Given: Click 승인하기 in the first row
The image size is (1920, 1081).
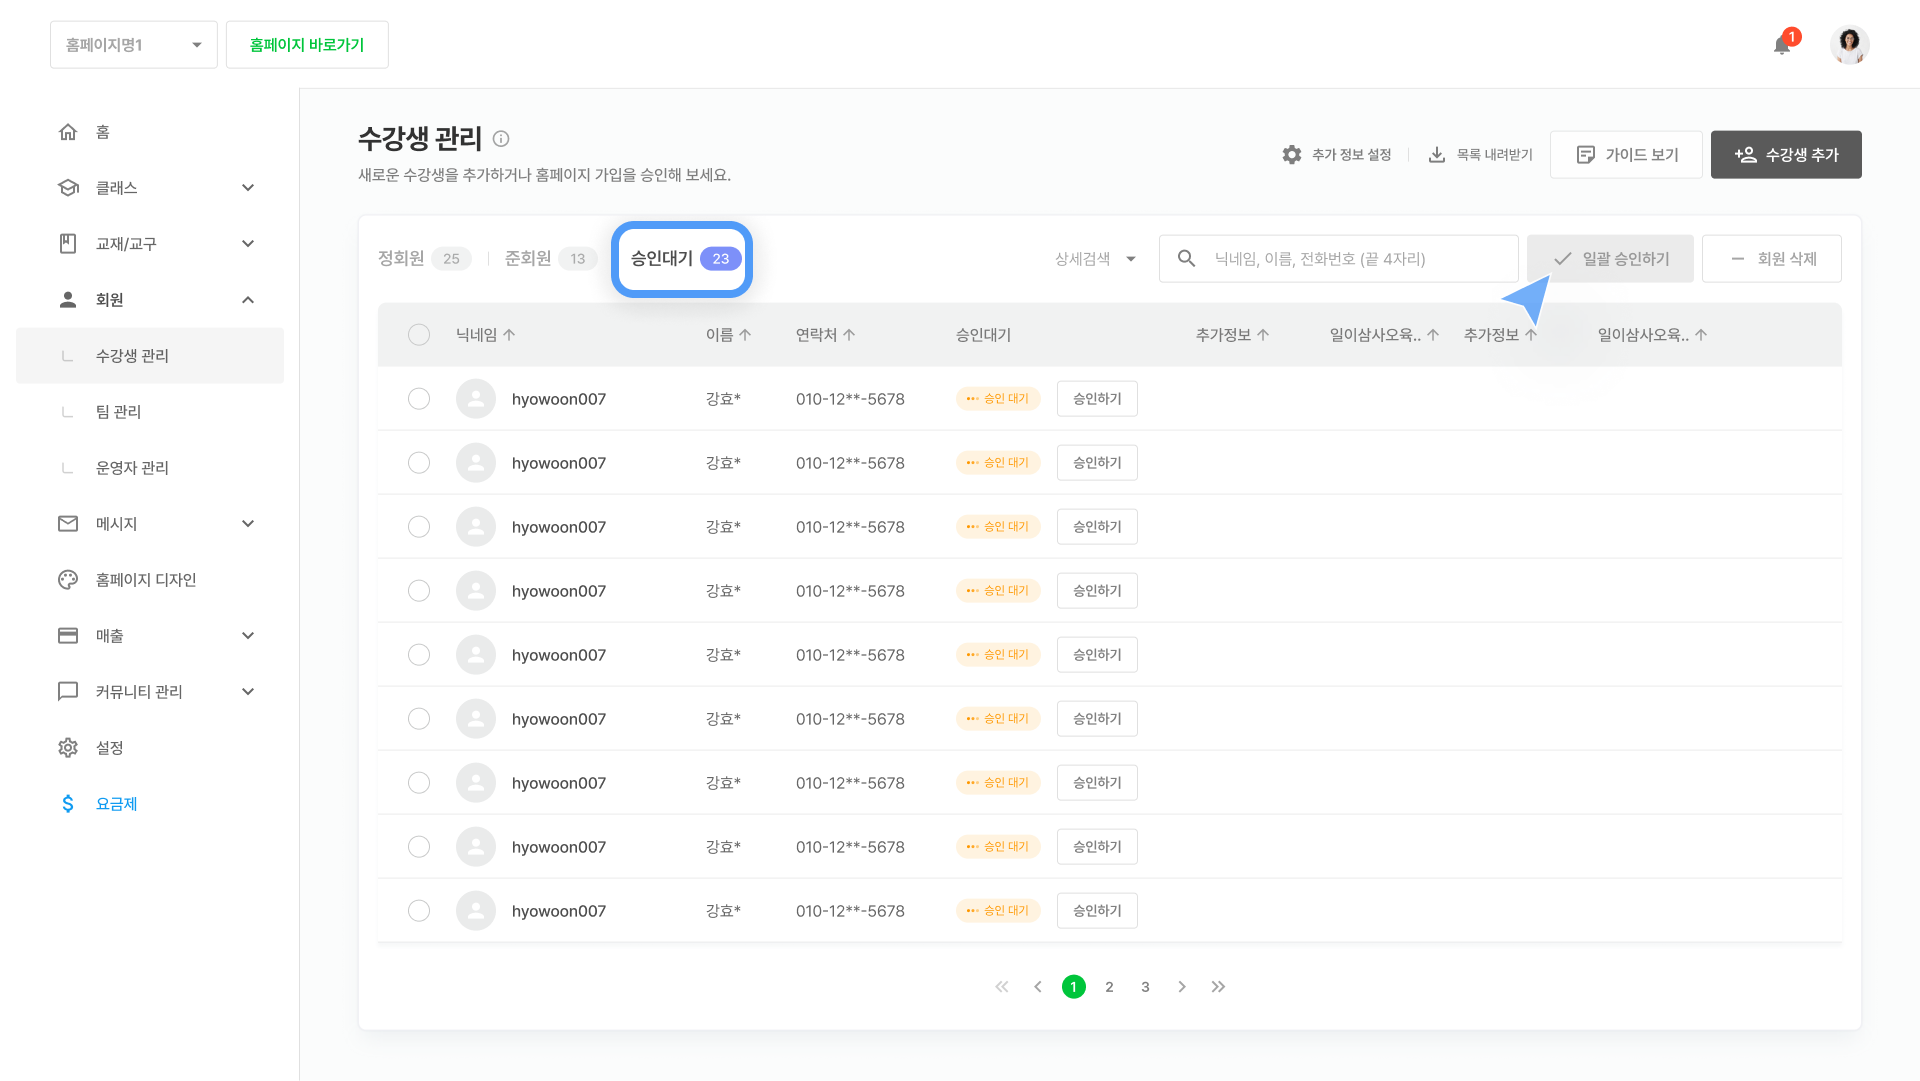Looking at the screenshot, I should click(x=1097, y=399).
